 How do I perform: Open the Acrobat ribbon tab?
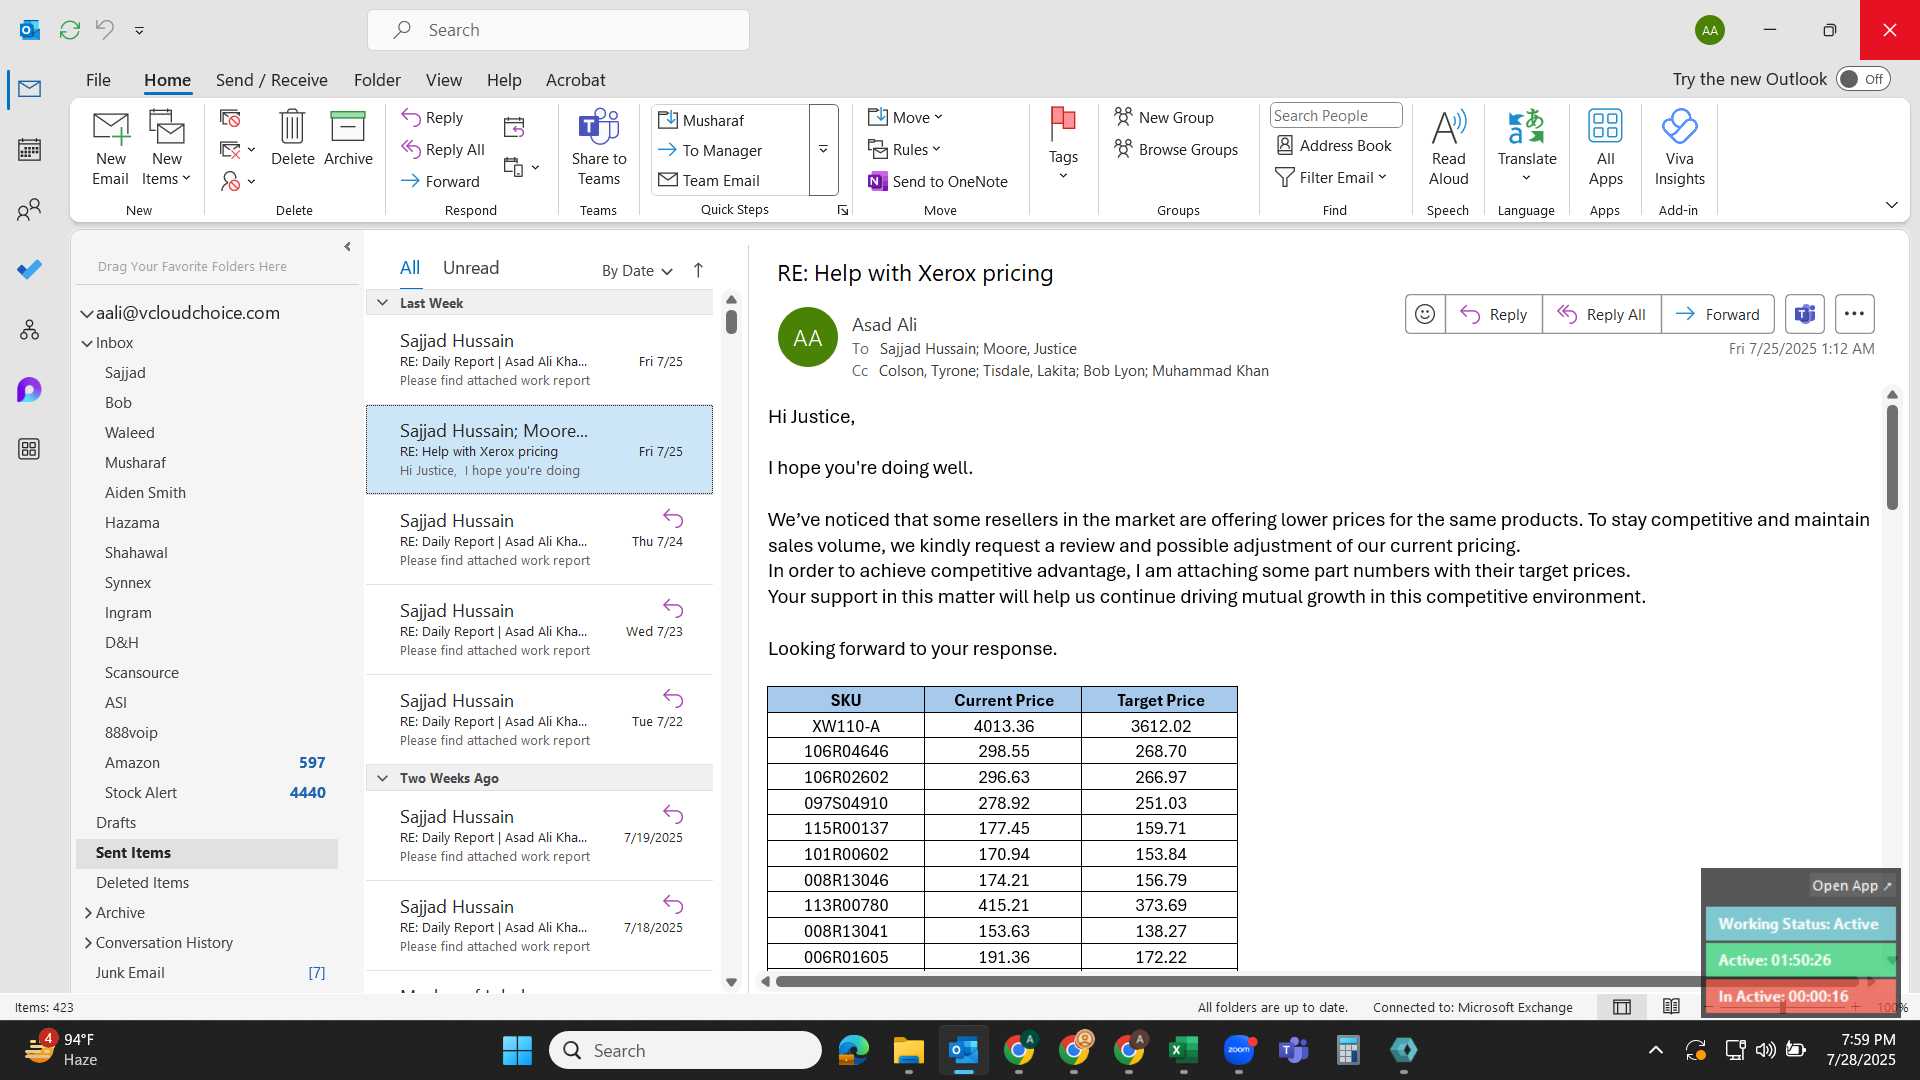click(575, 80)
